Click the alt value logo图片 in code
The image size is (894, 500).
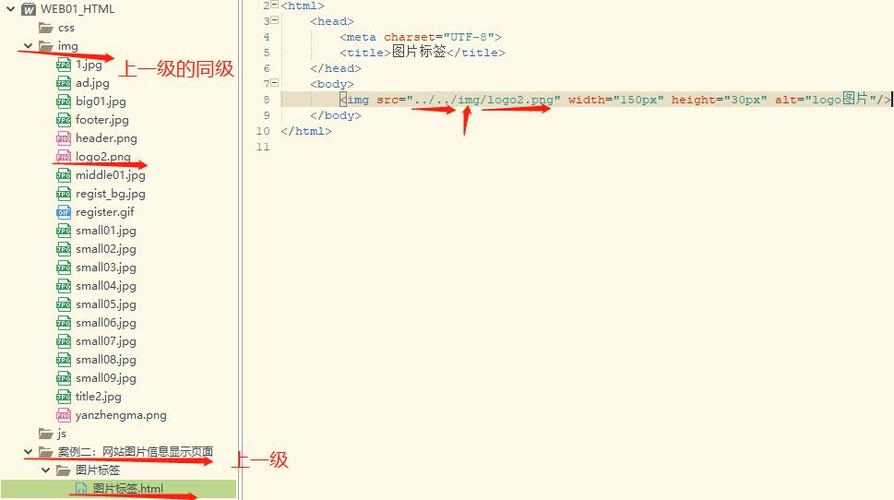click(840, 99)
